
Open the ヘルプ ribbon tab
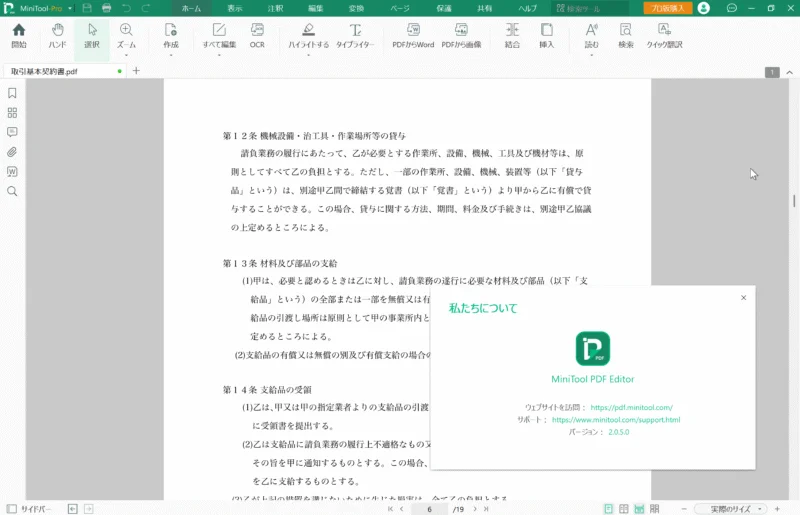[x=528, y=8]
